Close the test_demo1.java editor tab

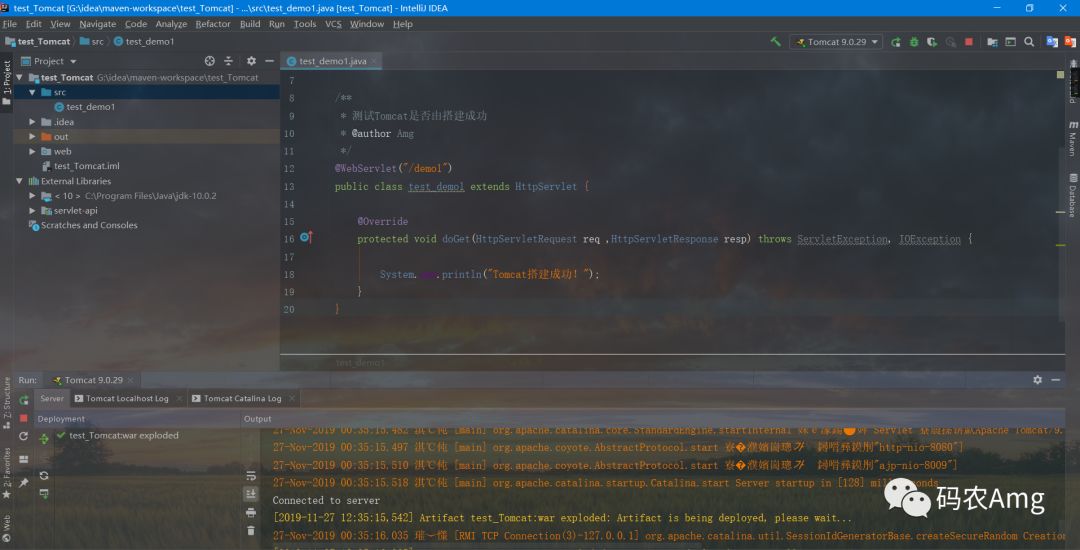tap(373, 61)
